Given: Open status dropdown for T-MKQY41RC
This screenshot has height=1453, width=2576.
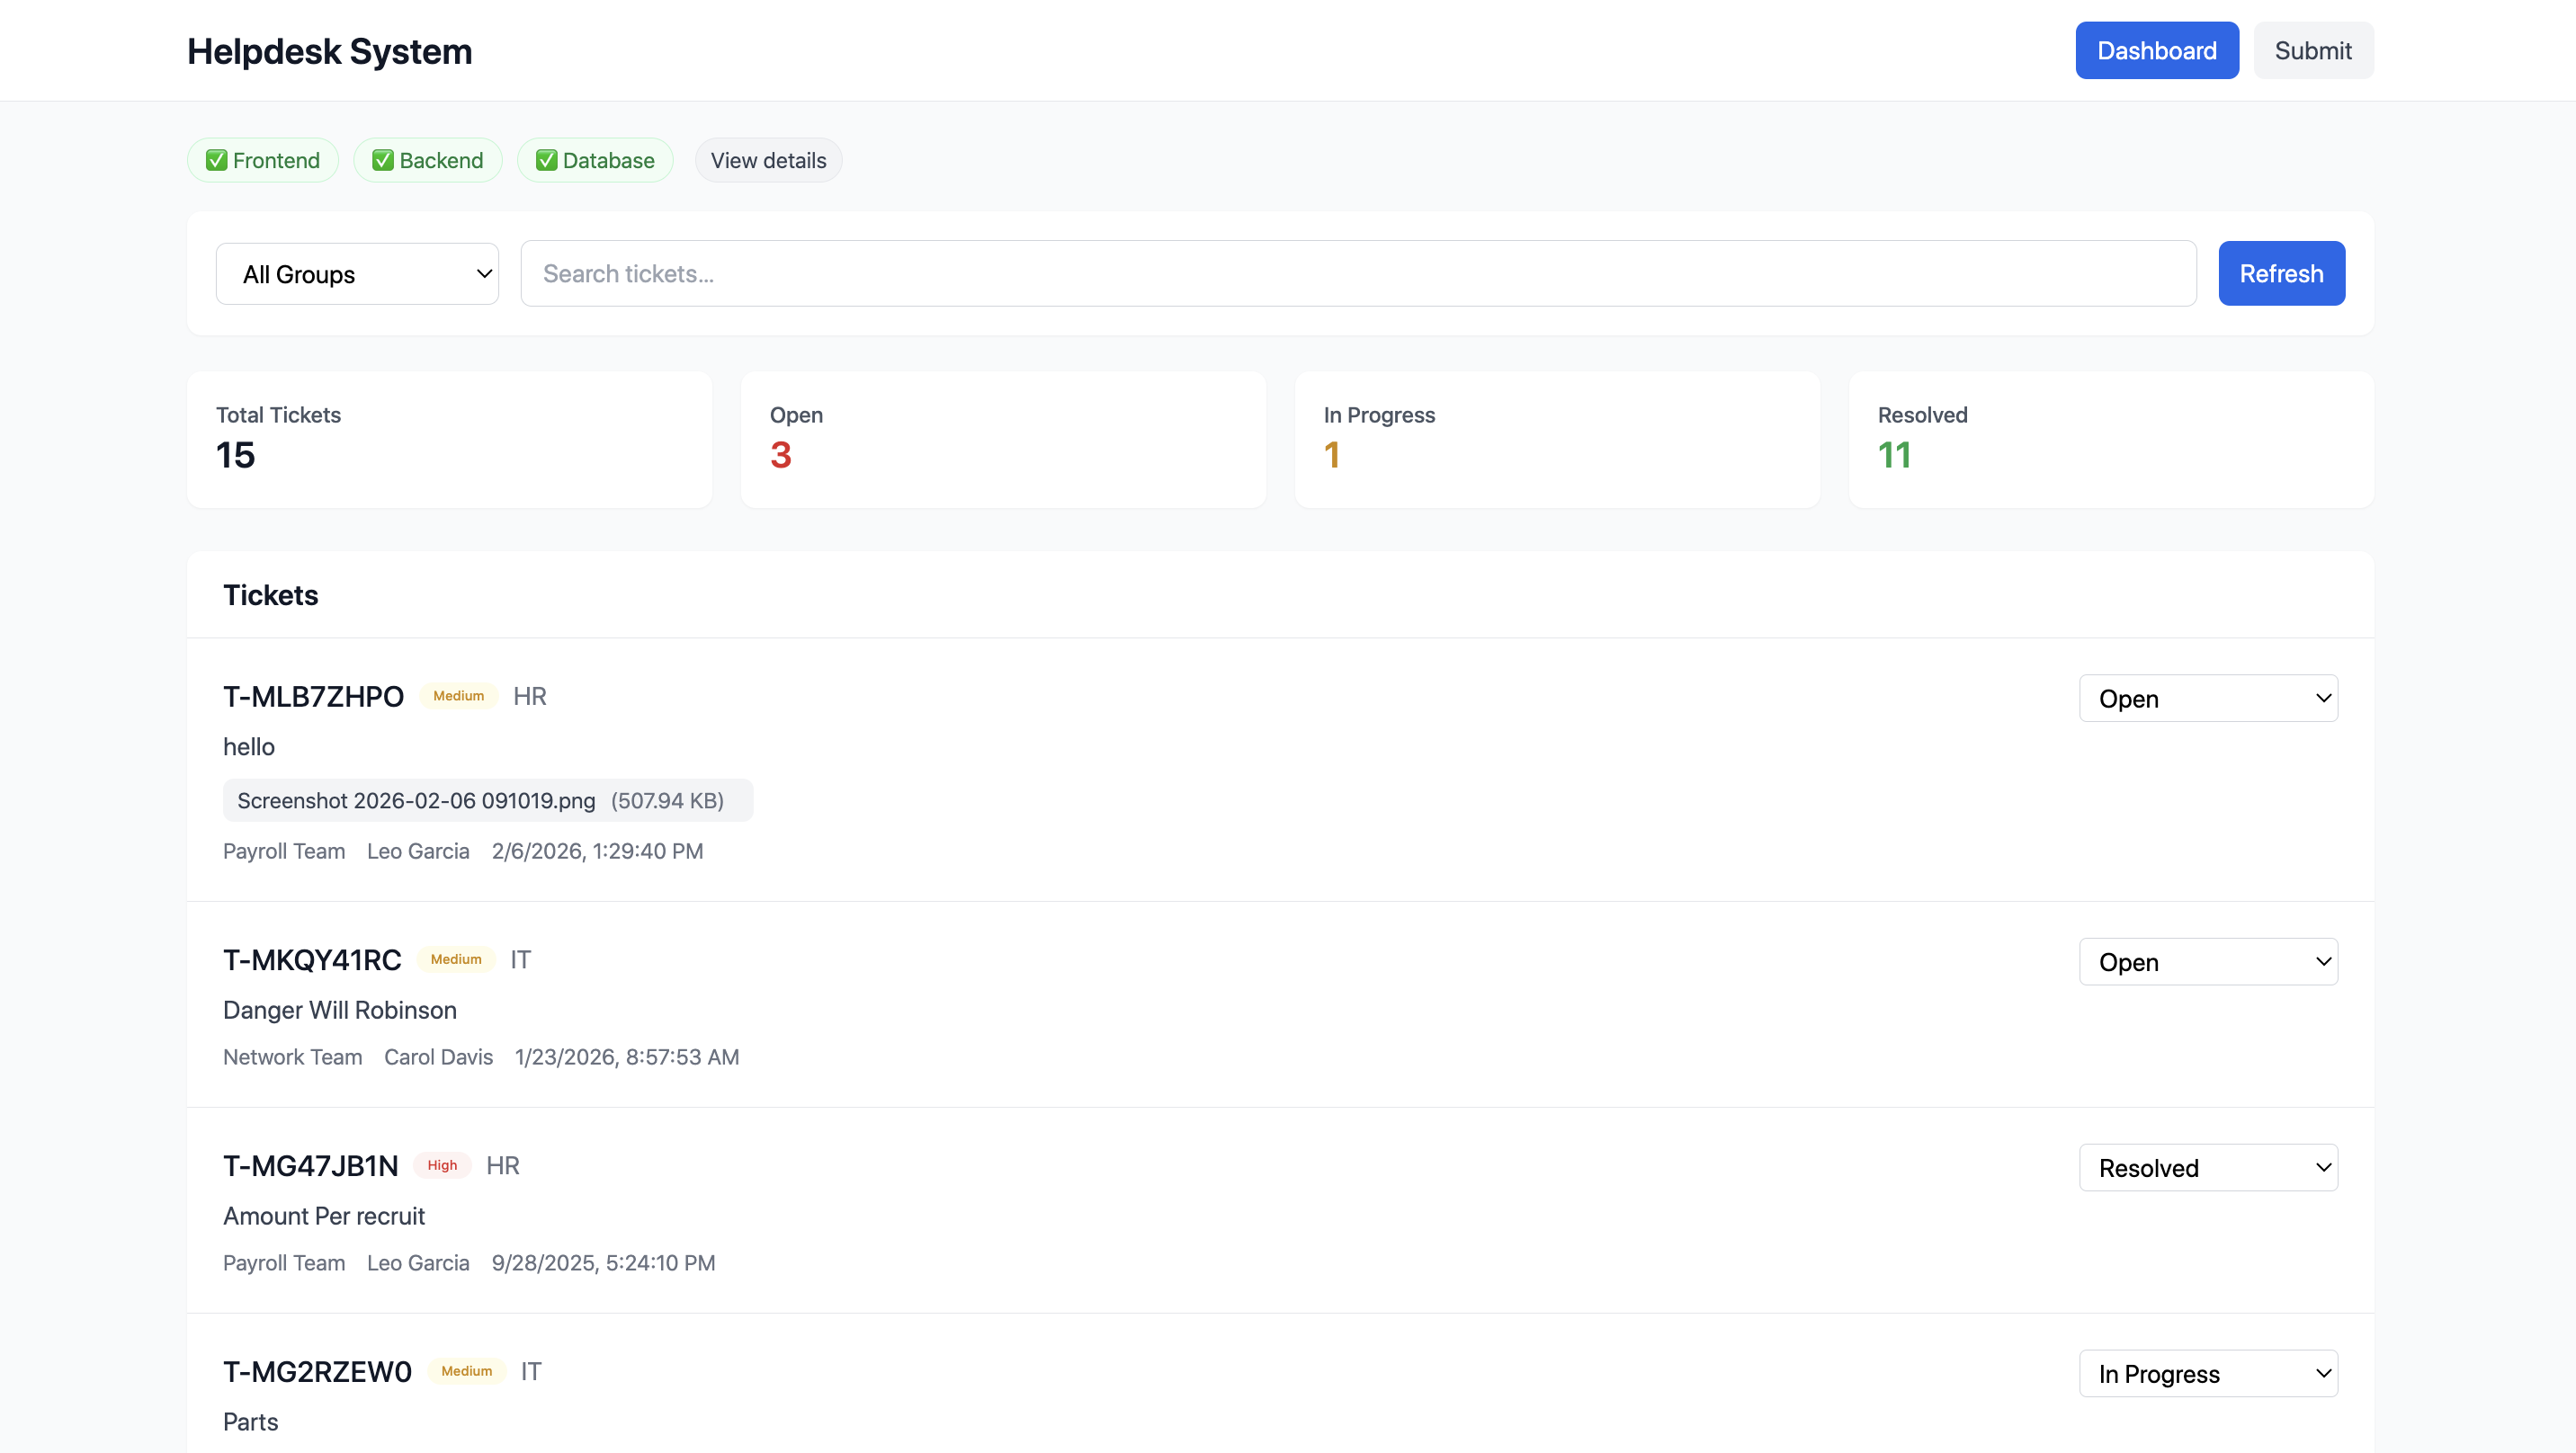Looking at the screenshot, I should [x=2208, y=962].
